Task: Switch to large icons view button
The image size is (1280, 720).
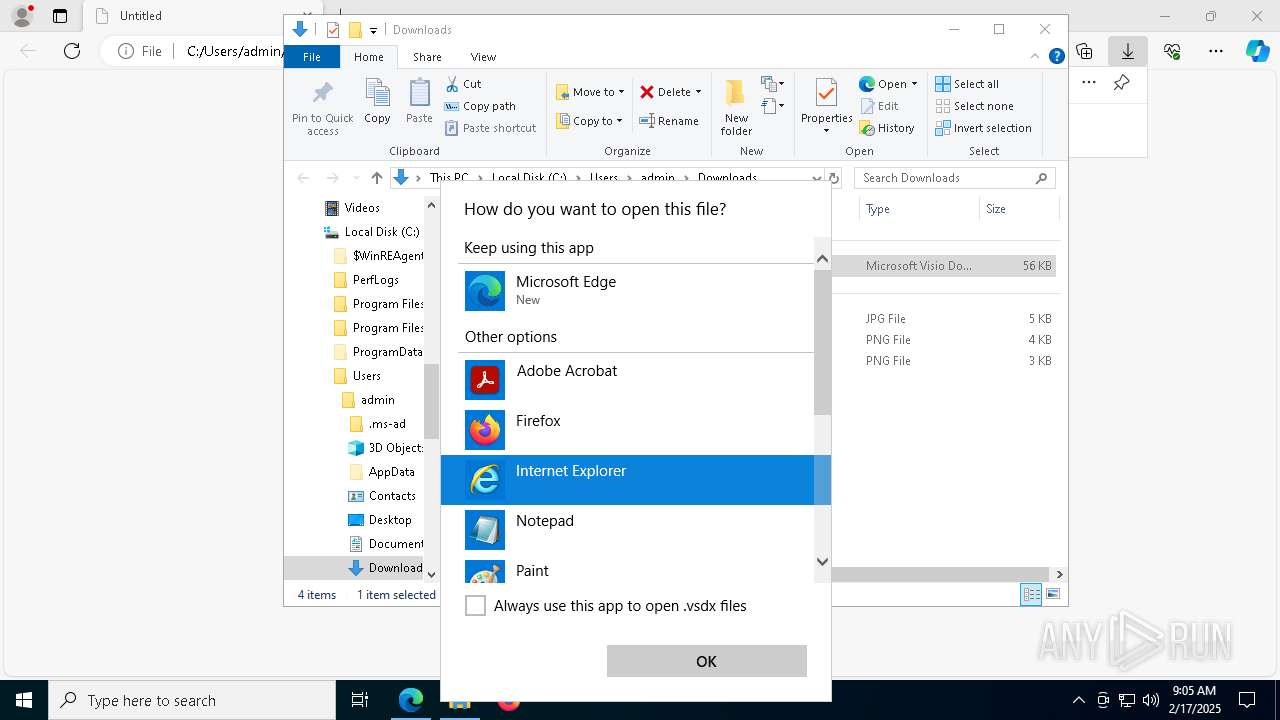Action: click(1053, 594)
